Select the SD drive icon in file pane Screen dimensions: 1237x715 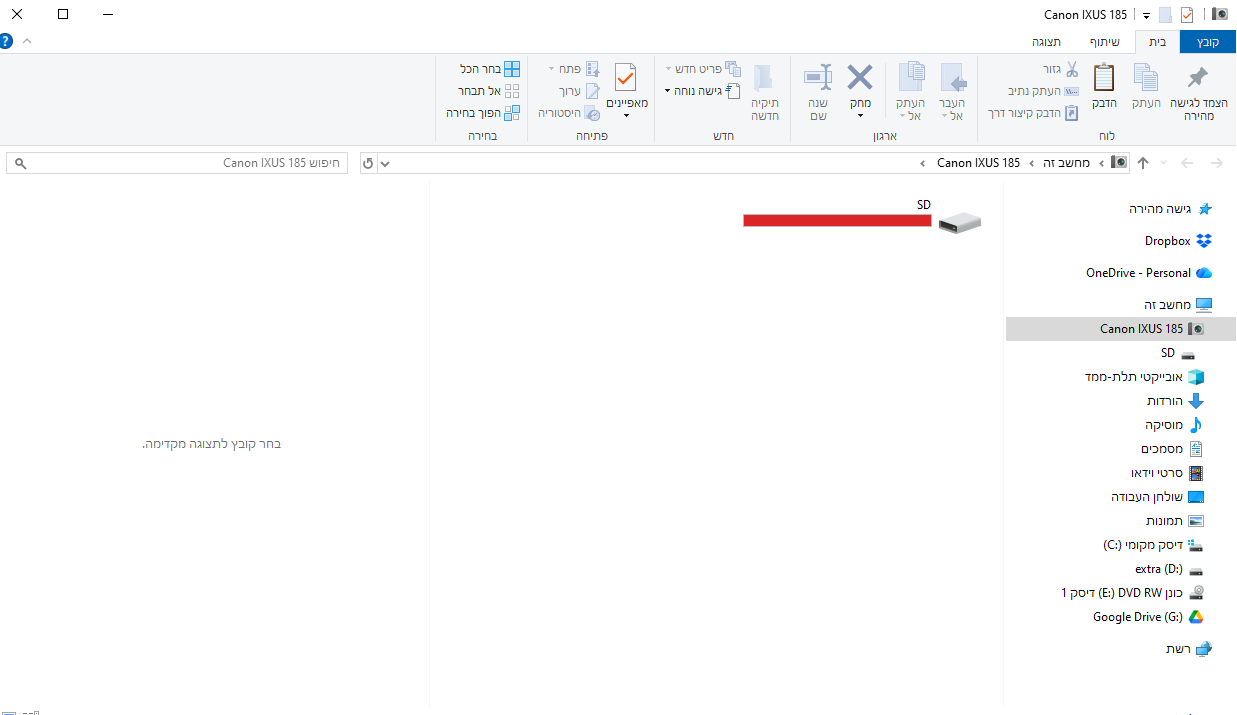coord(960,223)
